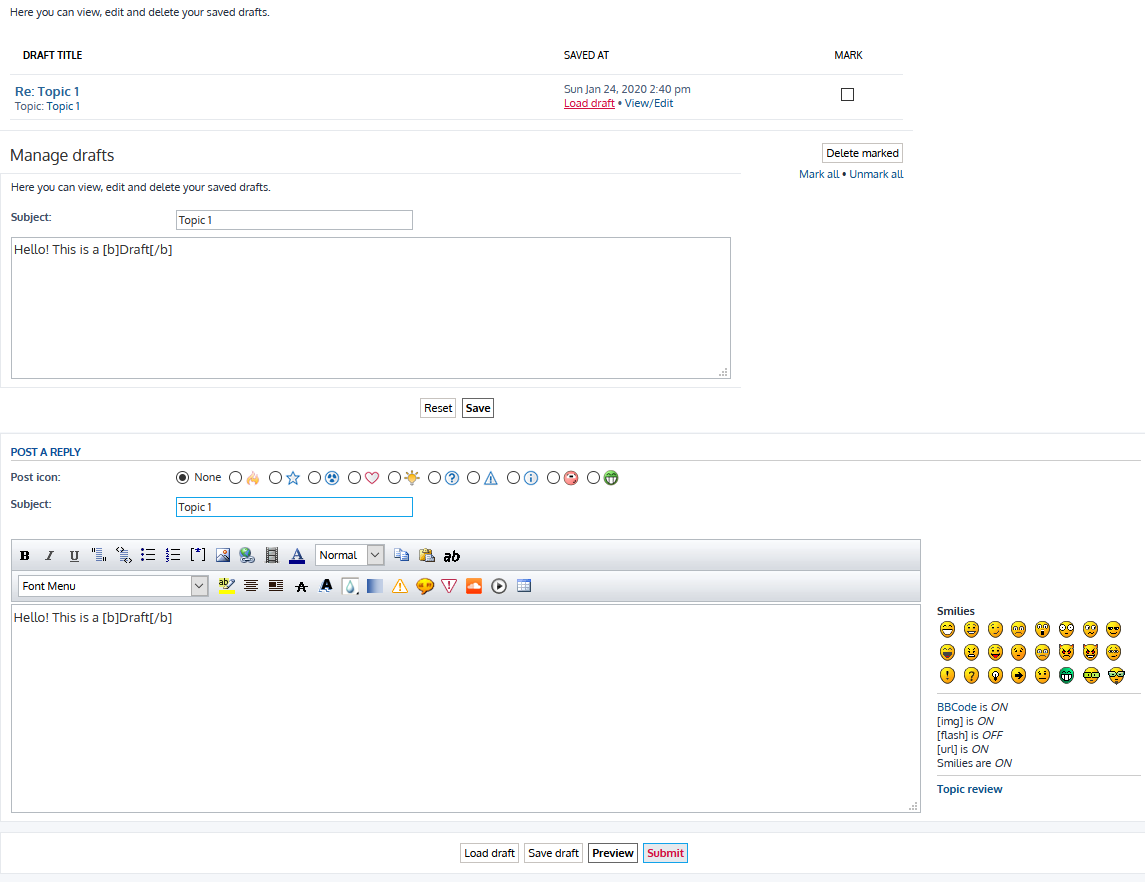Apply strikethrough A icon

301,586
